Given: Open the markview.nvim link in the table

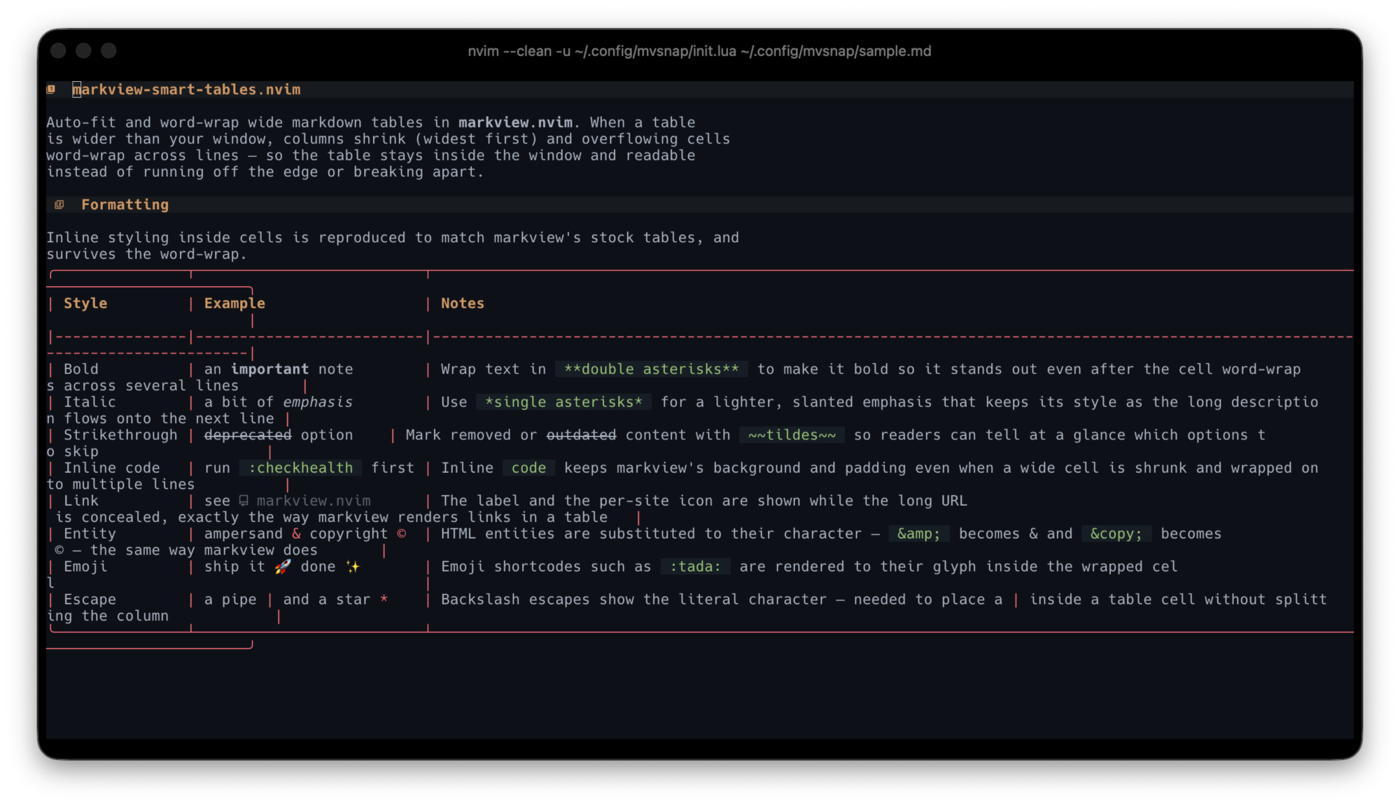Looking at the screenshot, I should click(313, 501).
